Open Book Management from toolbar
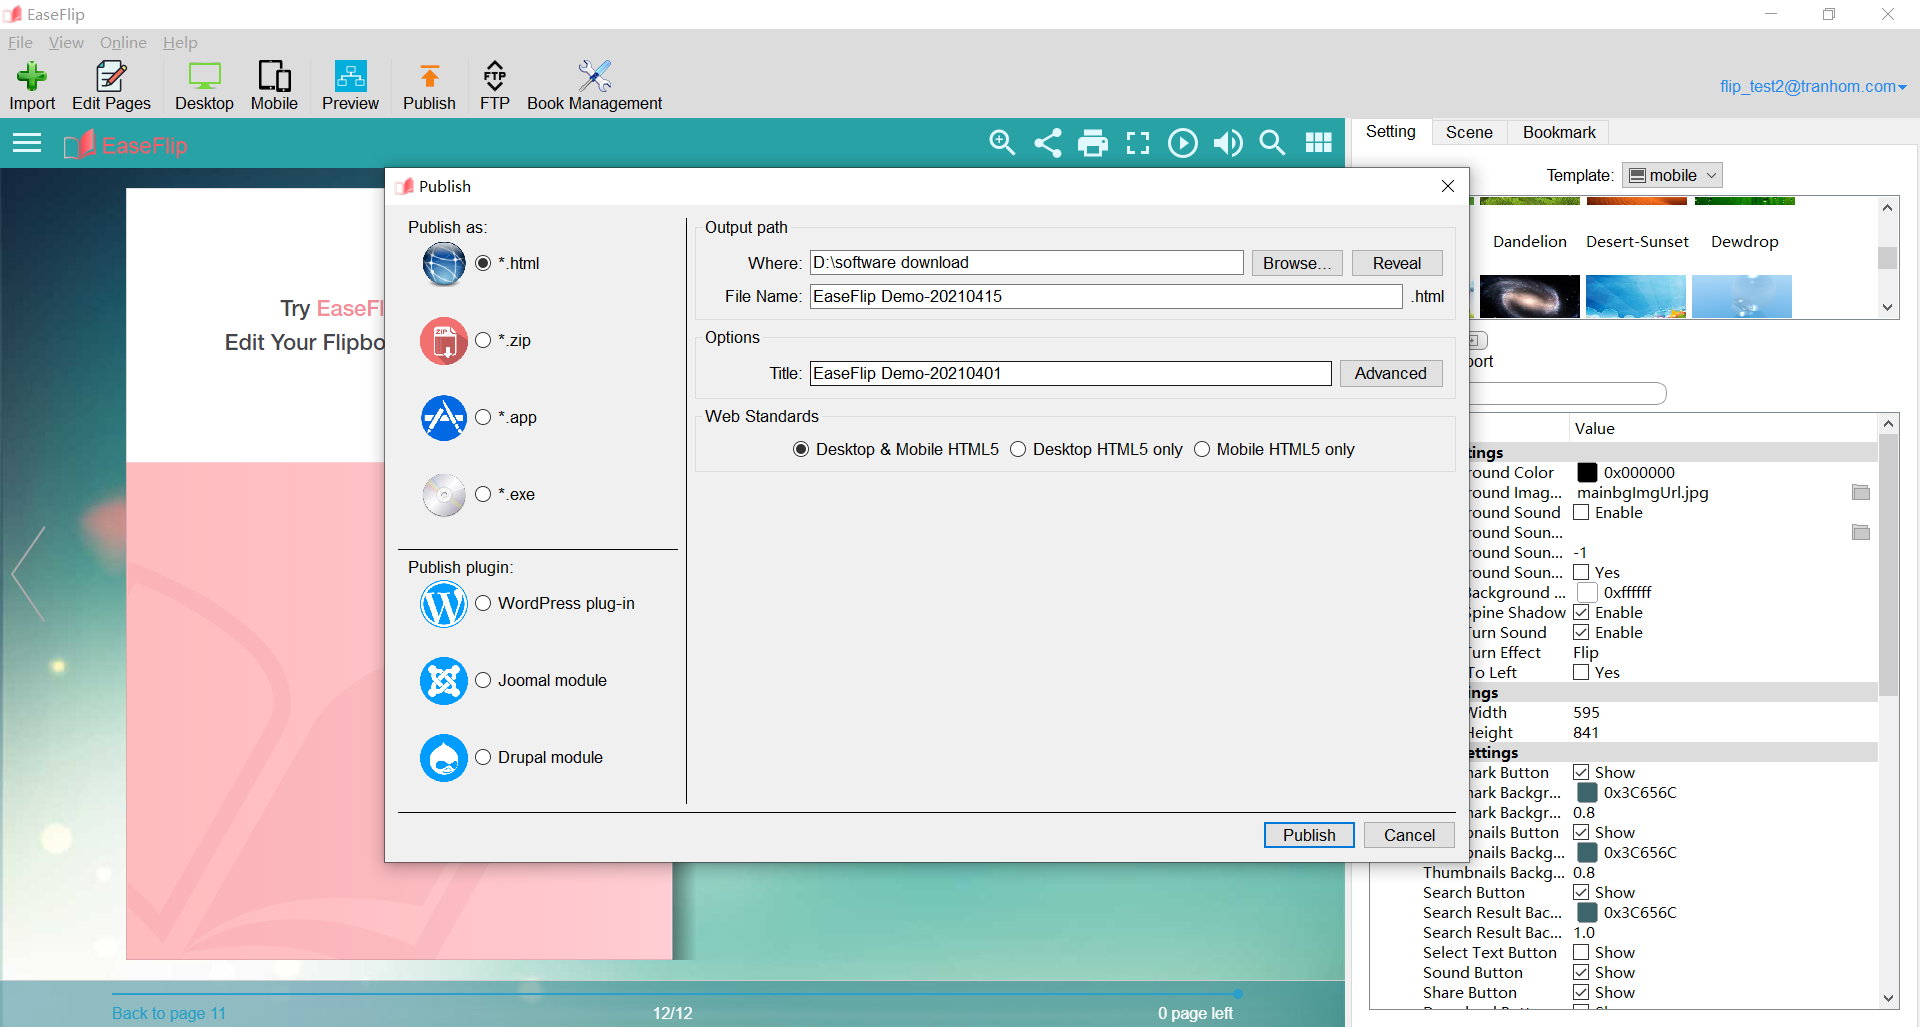The height and width of the screenshot is (1027, 1920). click(594, 86)
